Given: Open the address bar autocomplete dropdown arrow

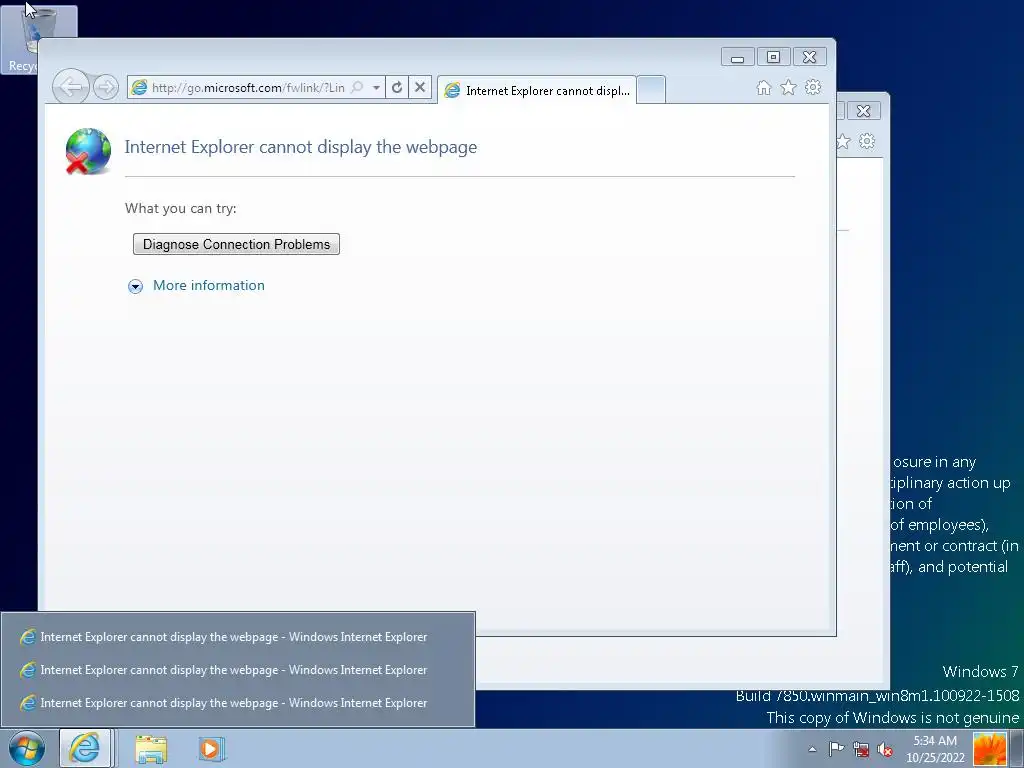Looking at the screenshot, I should pos(376,88).
